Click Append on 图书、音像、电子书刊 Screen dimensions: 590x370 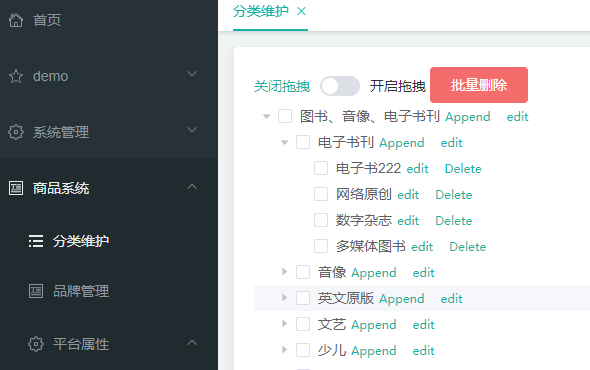tap(468, 117)
